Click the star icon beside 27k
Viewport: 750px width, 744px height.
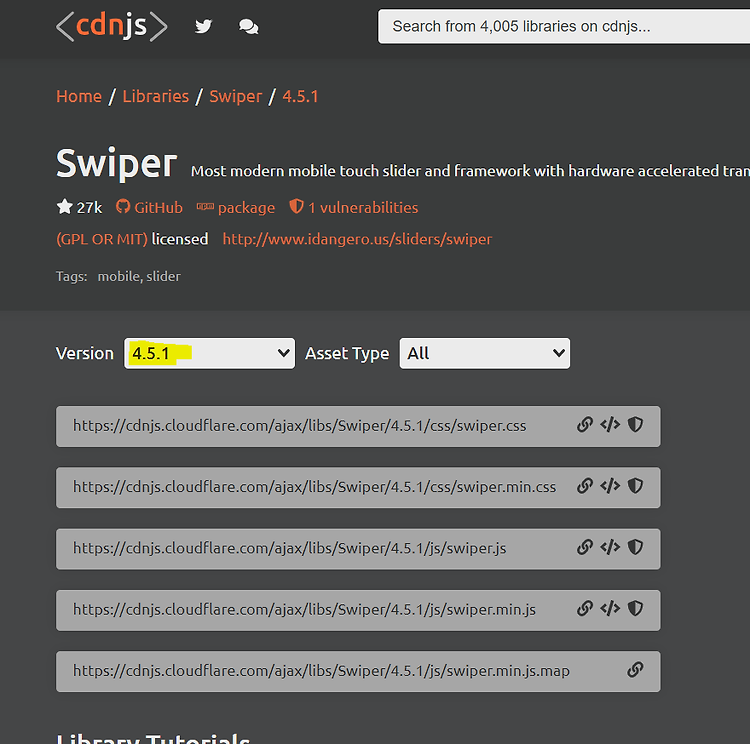click(64, 207)
